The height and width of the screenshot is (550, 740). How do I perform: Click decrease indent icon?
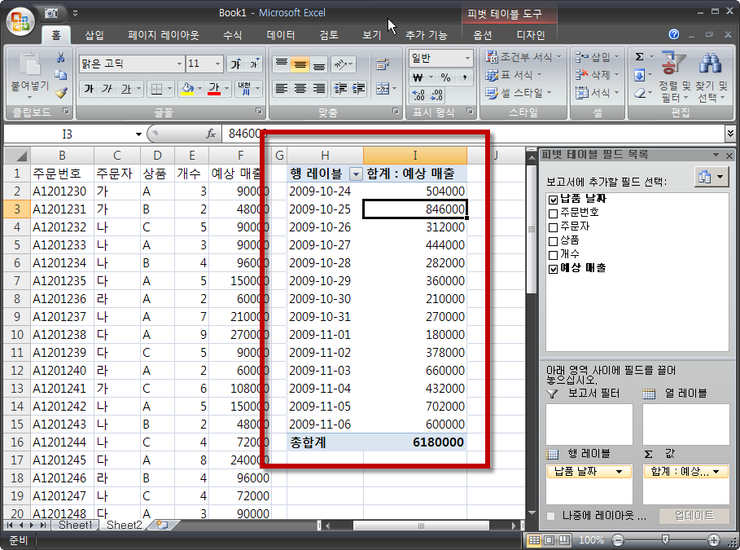point(340,88)
